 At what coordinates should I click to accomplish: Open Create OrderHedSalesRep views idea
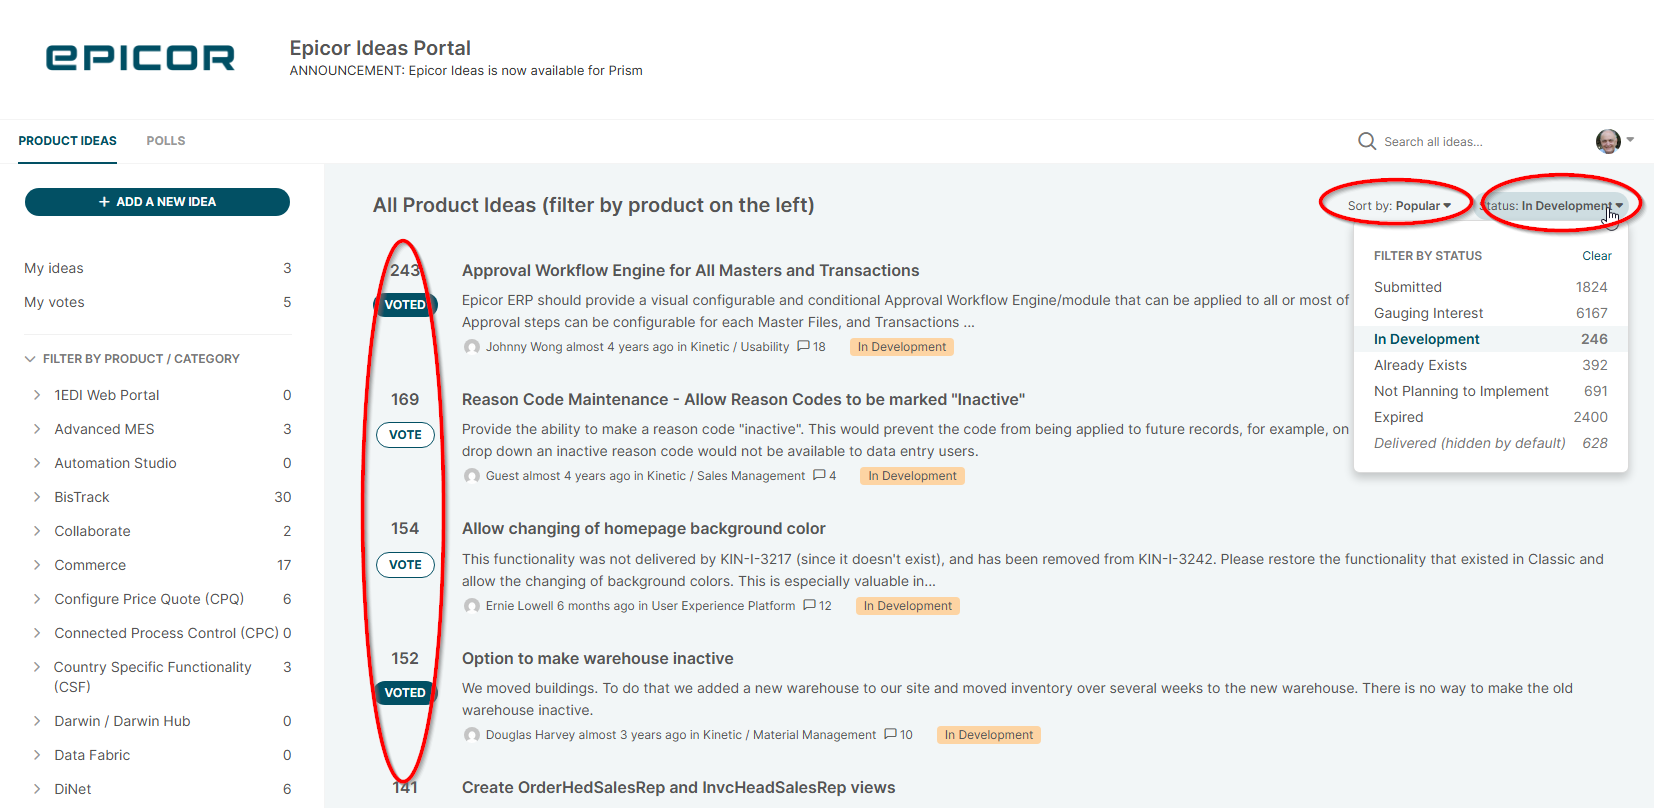coord(678,788)
